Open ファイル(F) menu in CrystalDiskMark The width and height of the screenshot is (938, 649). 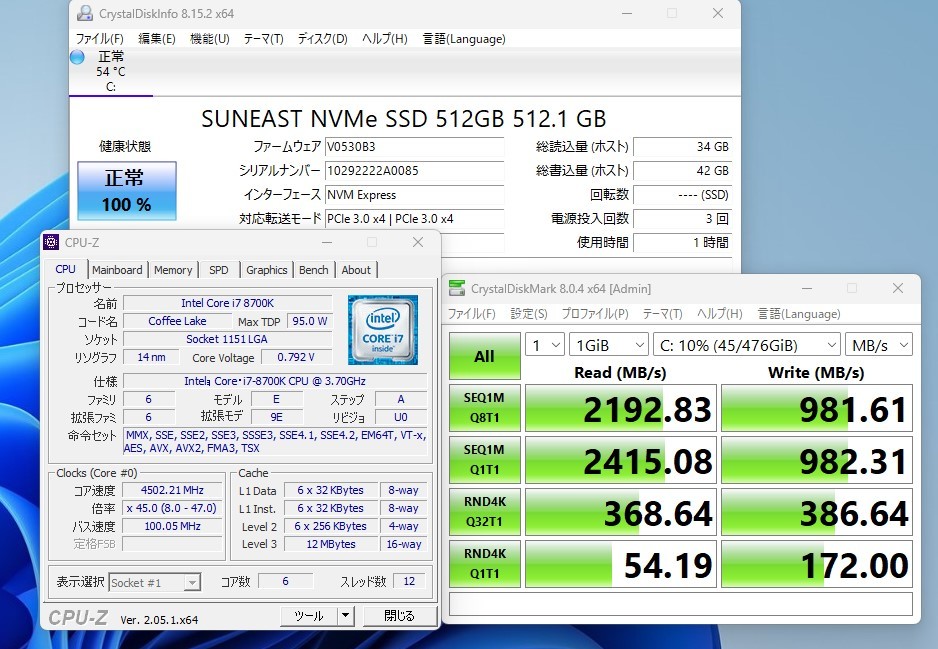click(x=471, y=314)
